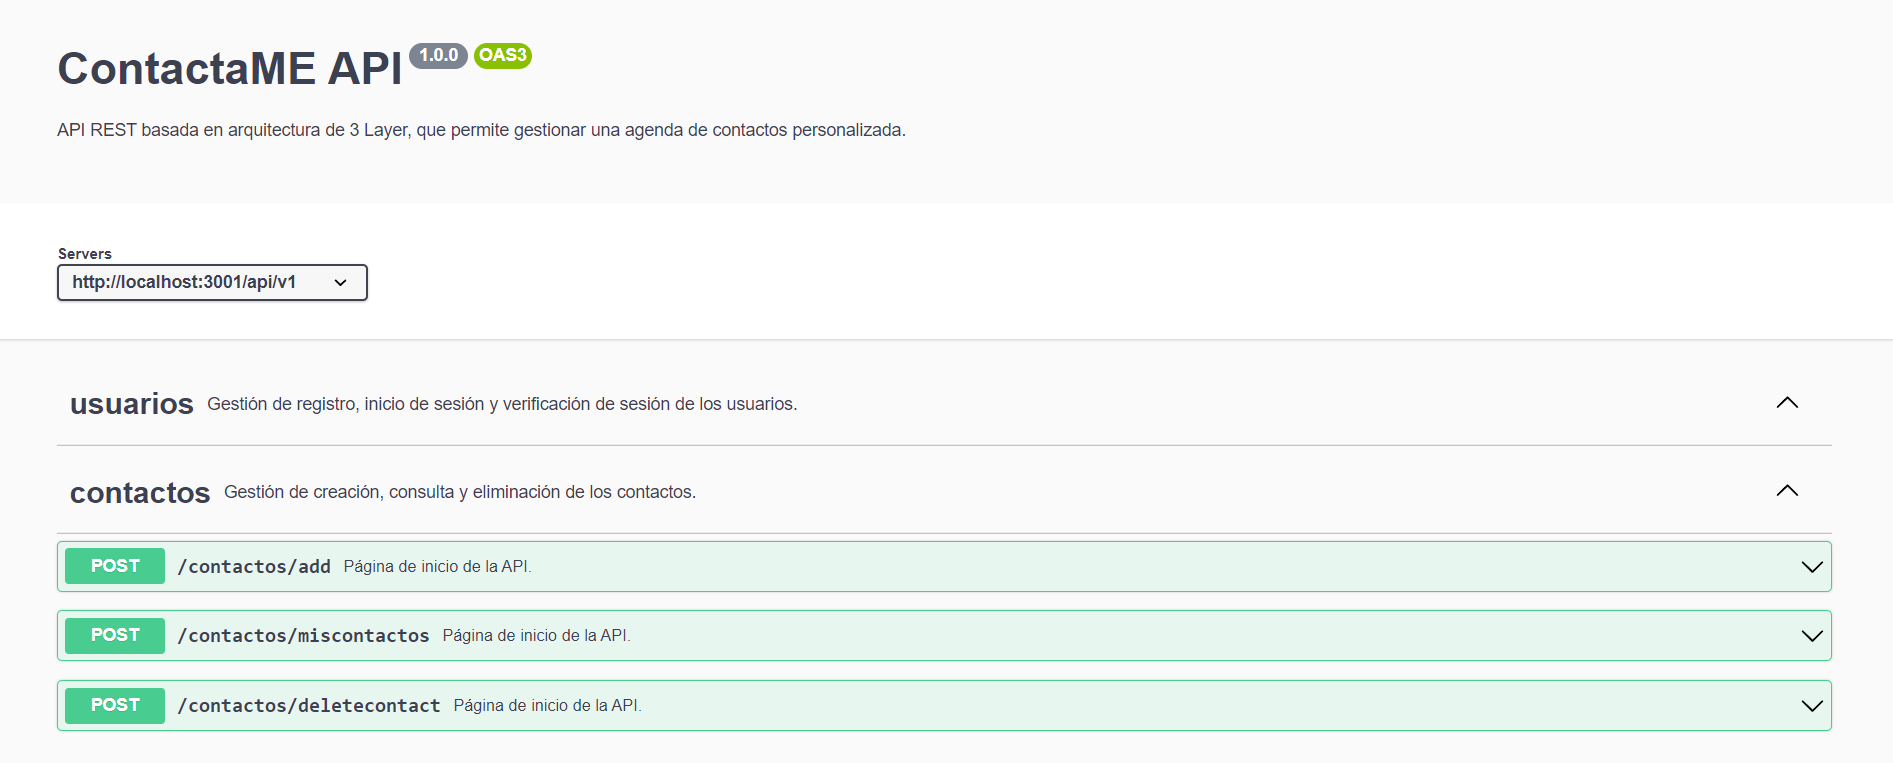
Task: Click the OAS3 badge
Action: pos(503,55)
